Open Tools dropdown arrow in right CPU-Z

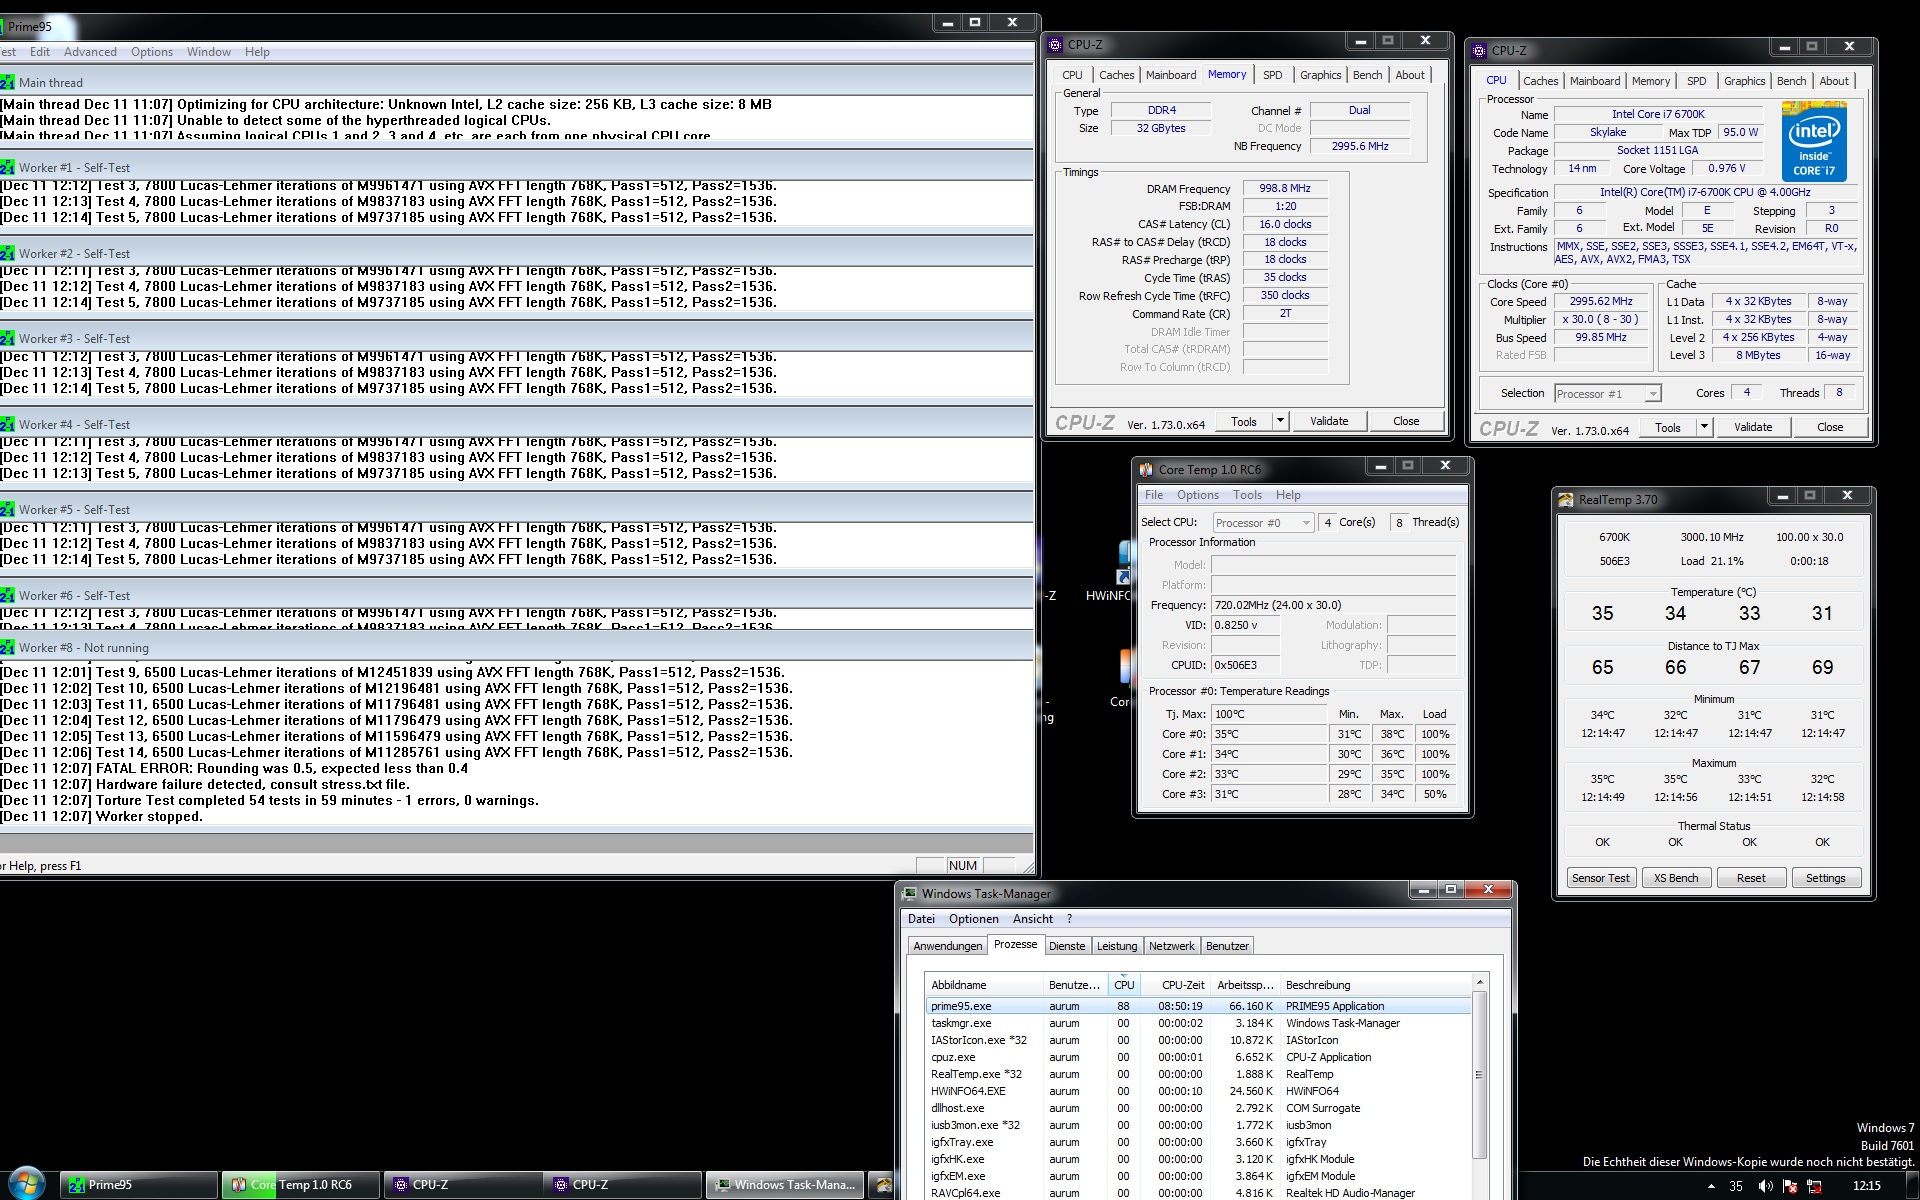(x=1704, y=427)
